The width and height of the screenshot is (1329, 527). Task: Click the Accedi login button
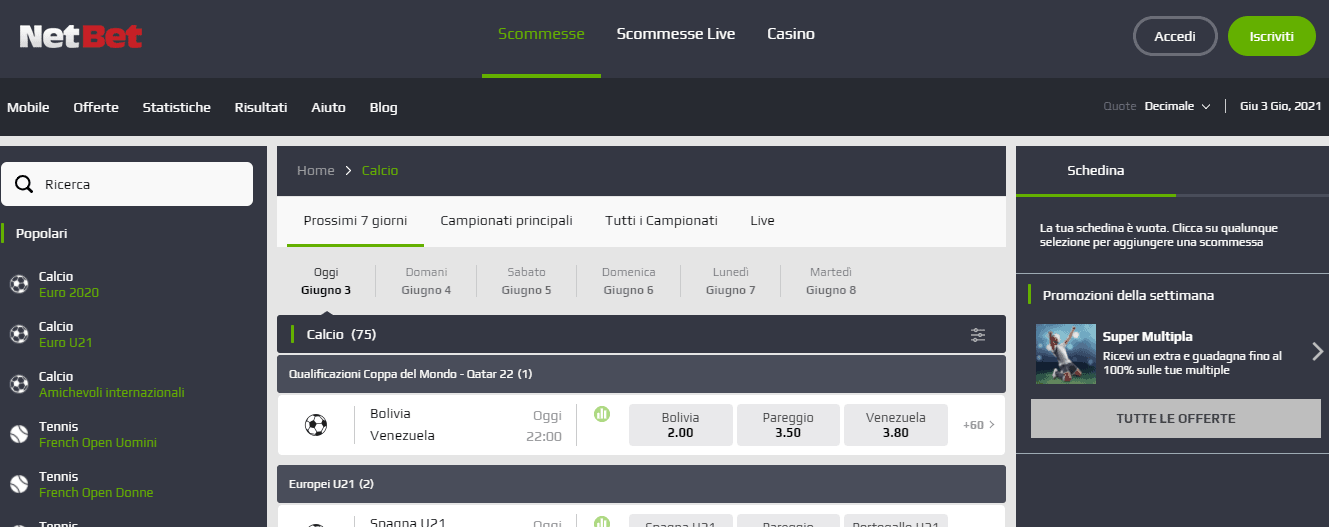coord(1175,36)
